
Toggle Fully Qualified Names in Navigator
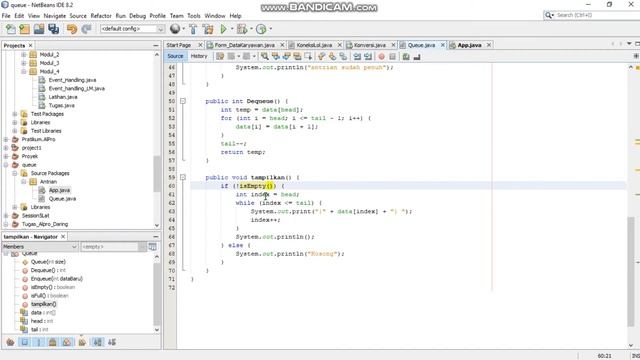point(82,342)
